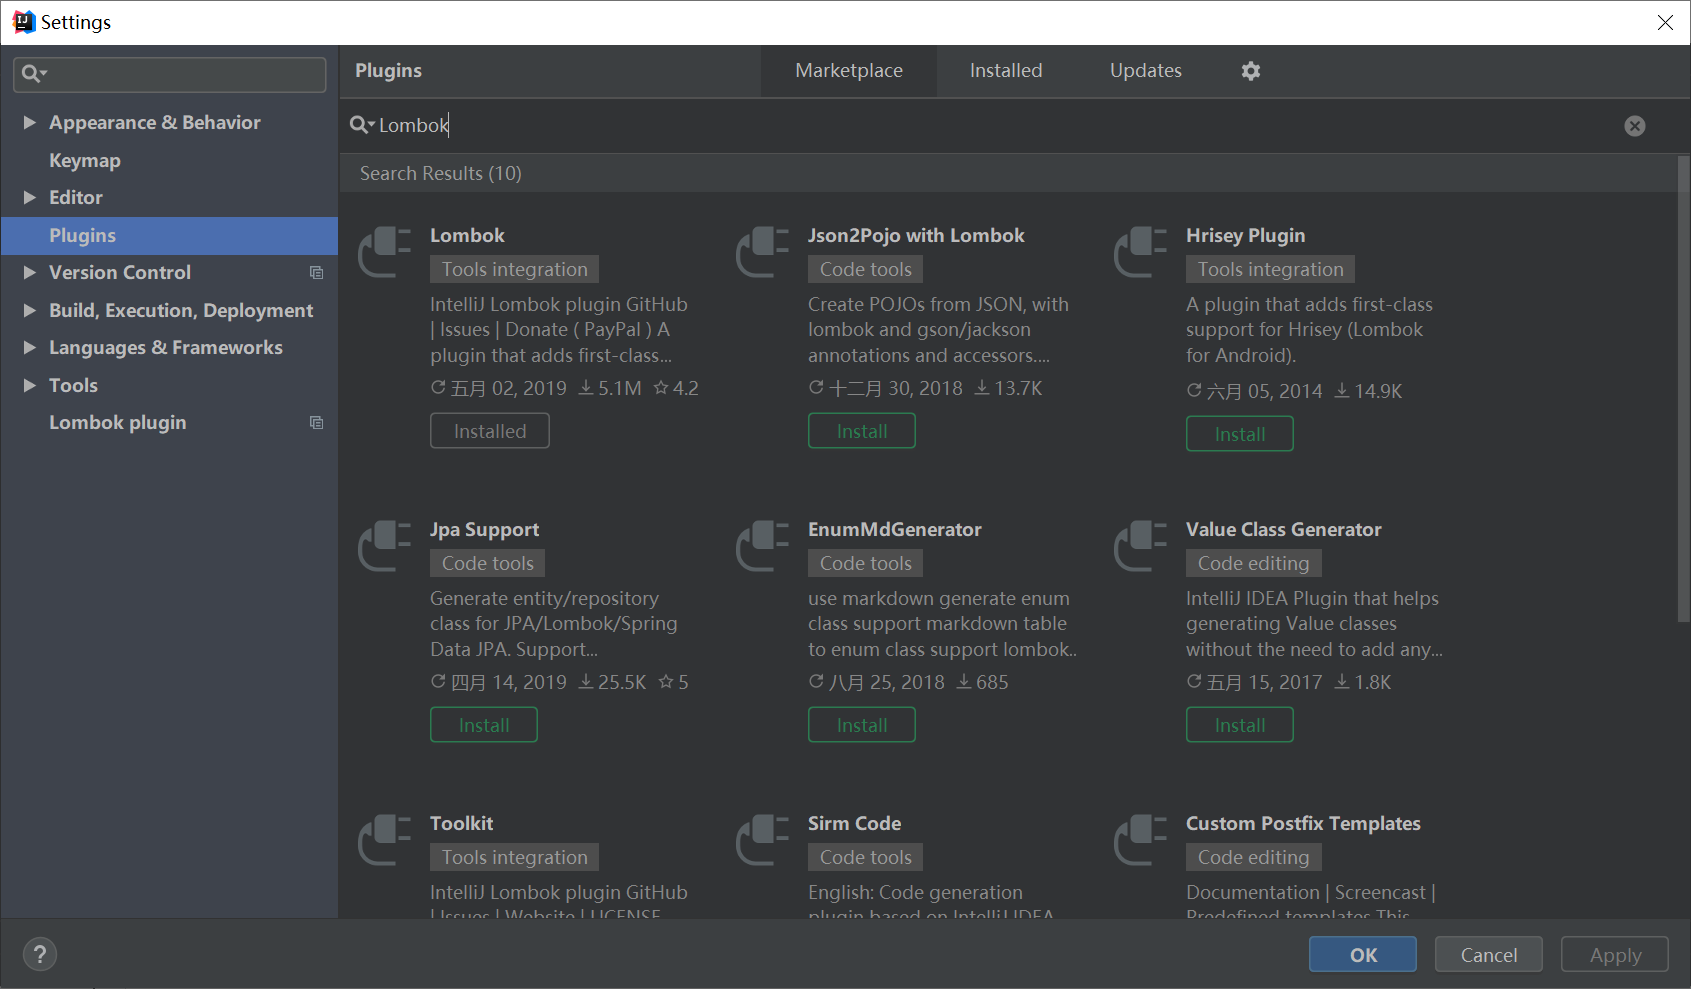Viewport: 1691px width, 989px height.
Task: Open the Hrisey Plugin title
Action: tap(1245, 236)
